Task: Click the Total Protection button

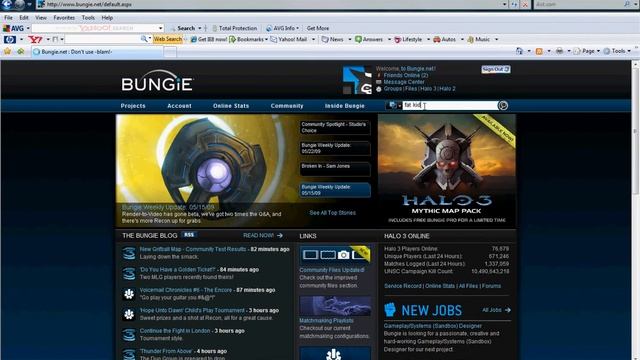Action: tap(235, 28)
